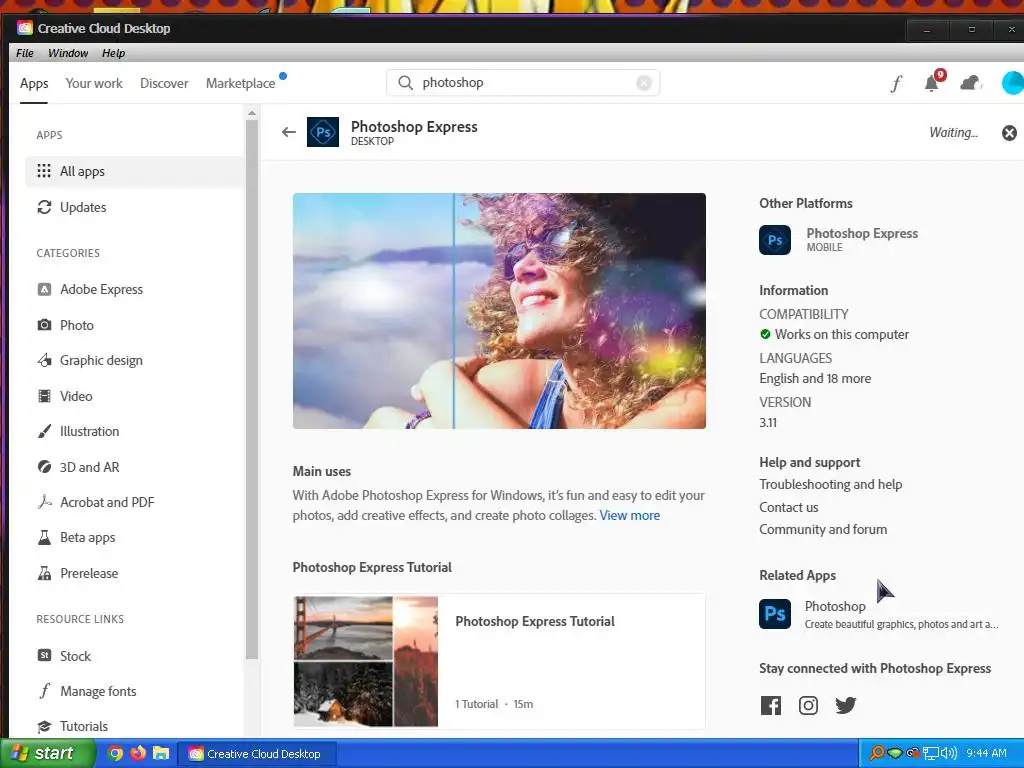
Task: Click the sidebar vertical scrollbar
Action: coord(252,390)
